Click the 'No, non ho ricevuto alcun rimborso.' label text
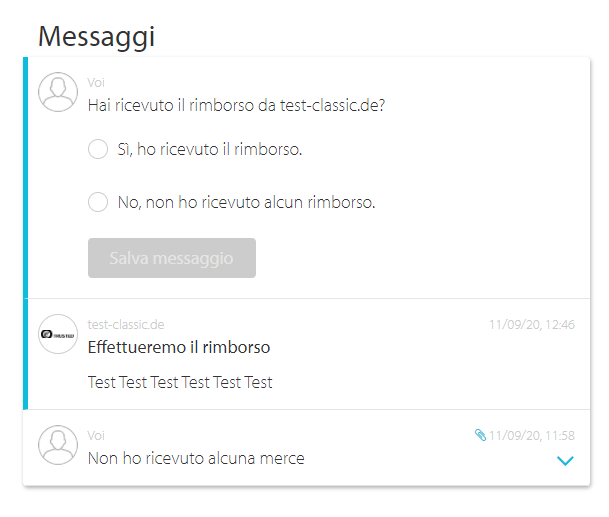Image resolution: width=609 pixels, height=517 pixels. click(x=247, y=202)
